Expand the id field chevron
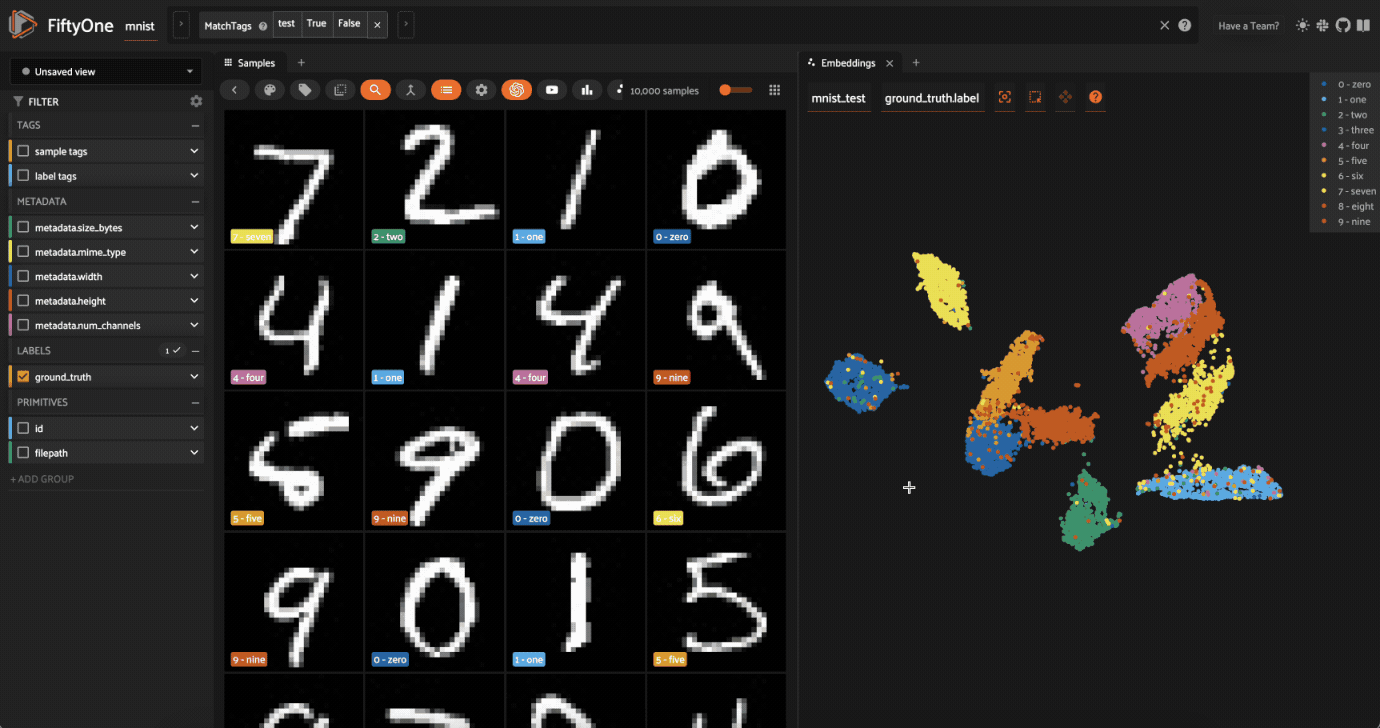 tap(194, 428)
